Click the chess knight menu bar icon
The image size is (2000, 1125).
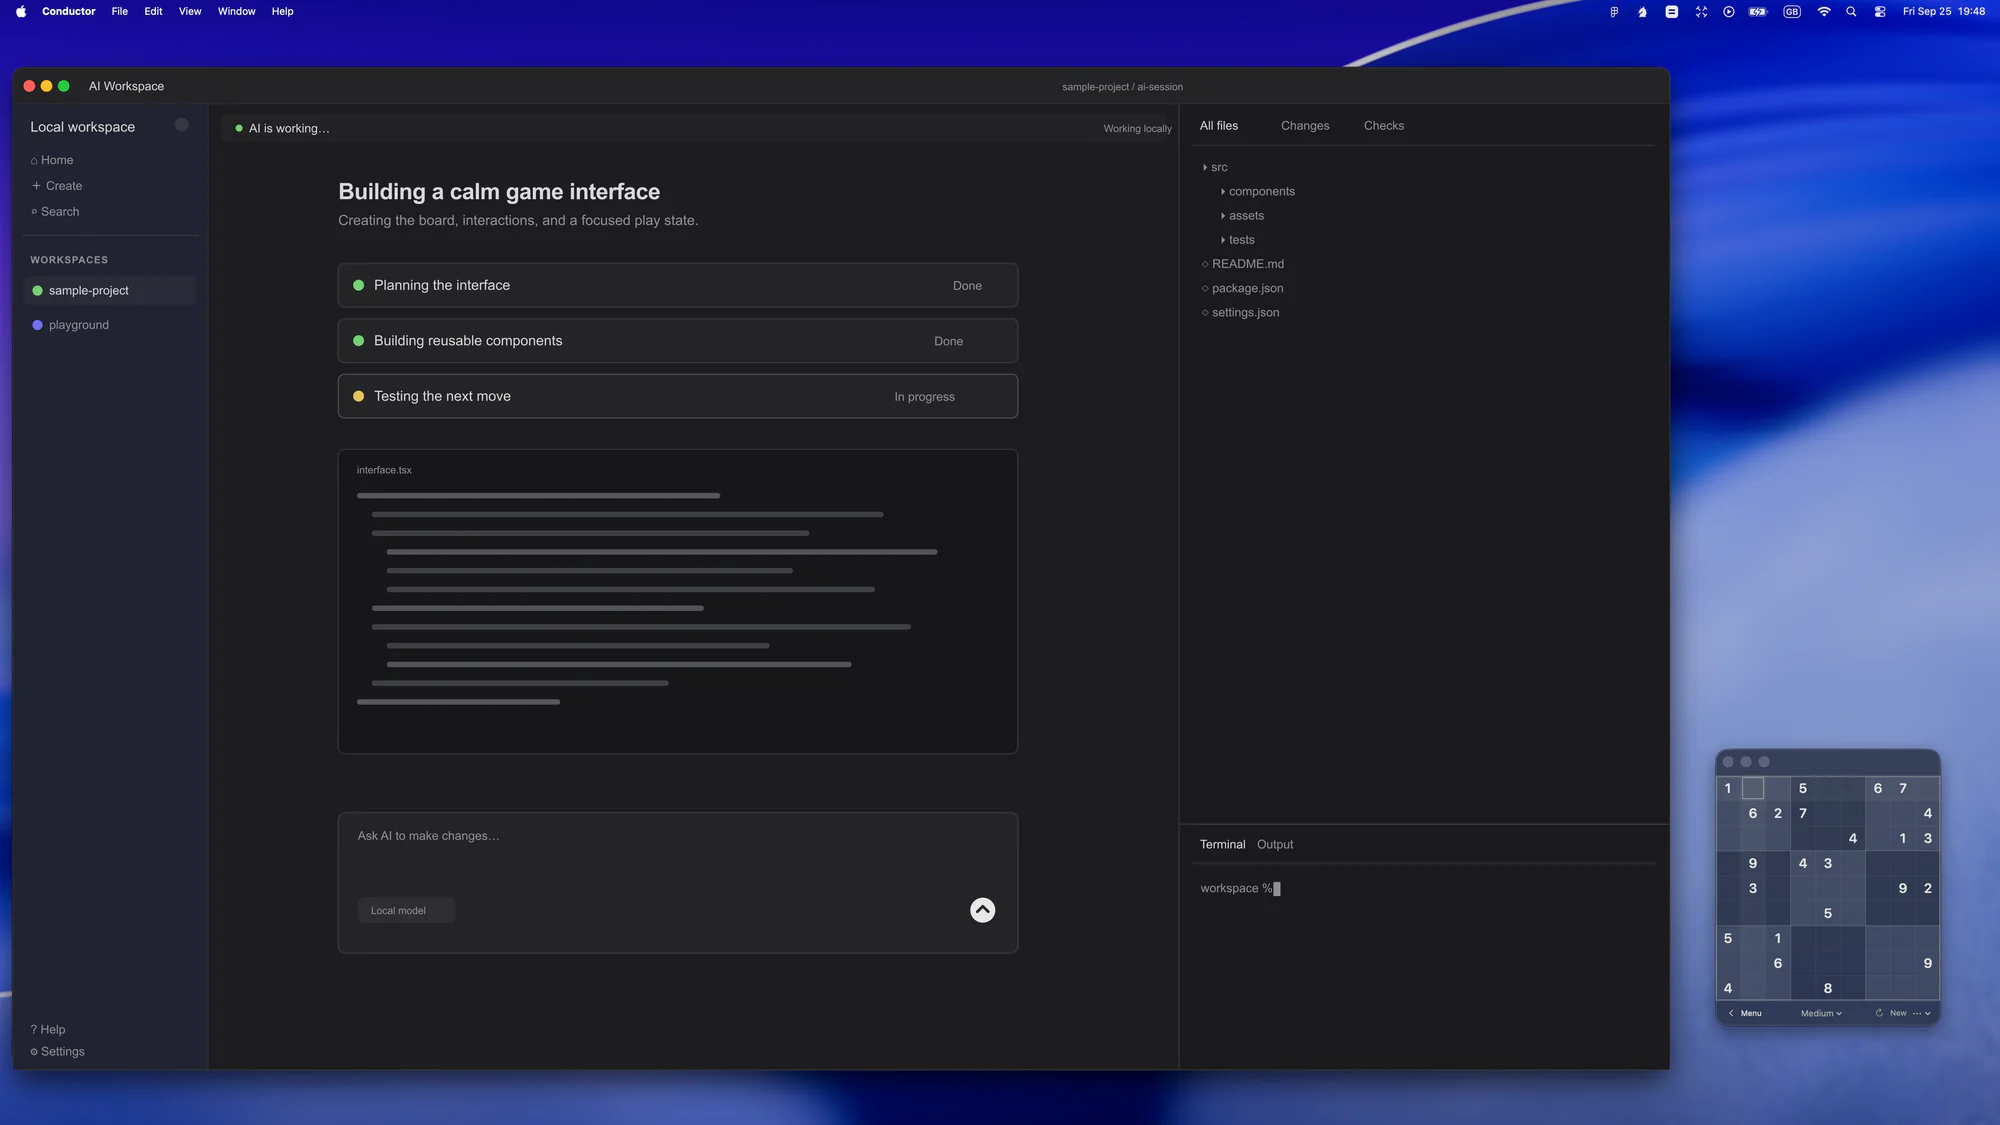(x=1642, y=12)
